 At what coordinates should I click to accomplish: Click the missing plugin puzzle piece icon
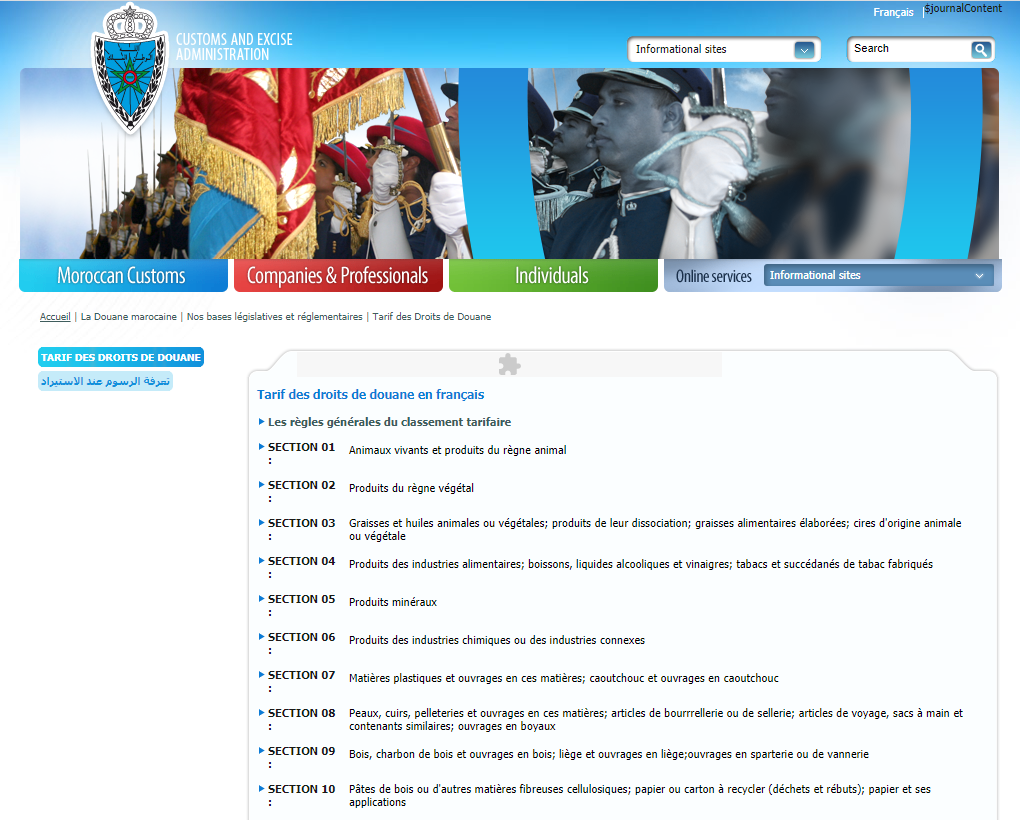509,364
